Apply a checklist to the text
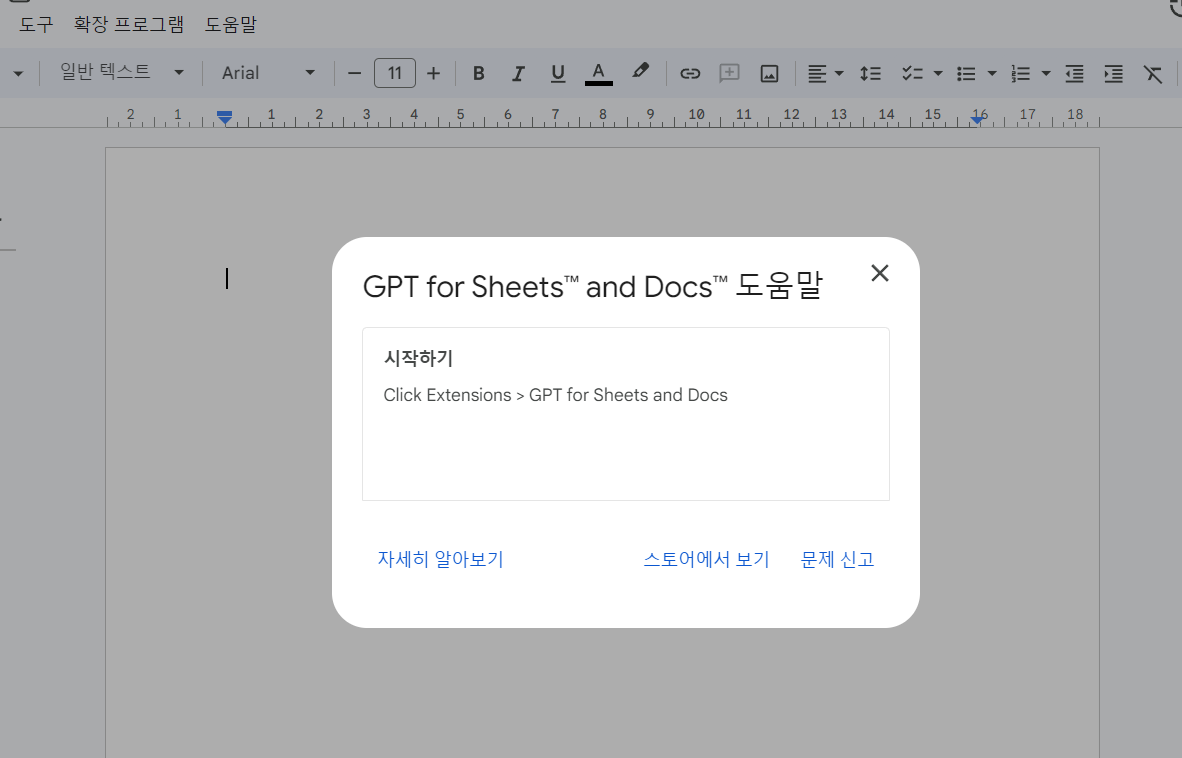This screenshot has width=1182, height=758. point(912,73)
